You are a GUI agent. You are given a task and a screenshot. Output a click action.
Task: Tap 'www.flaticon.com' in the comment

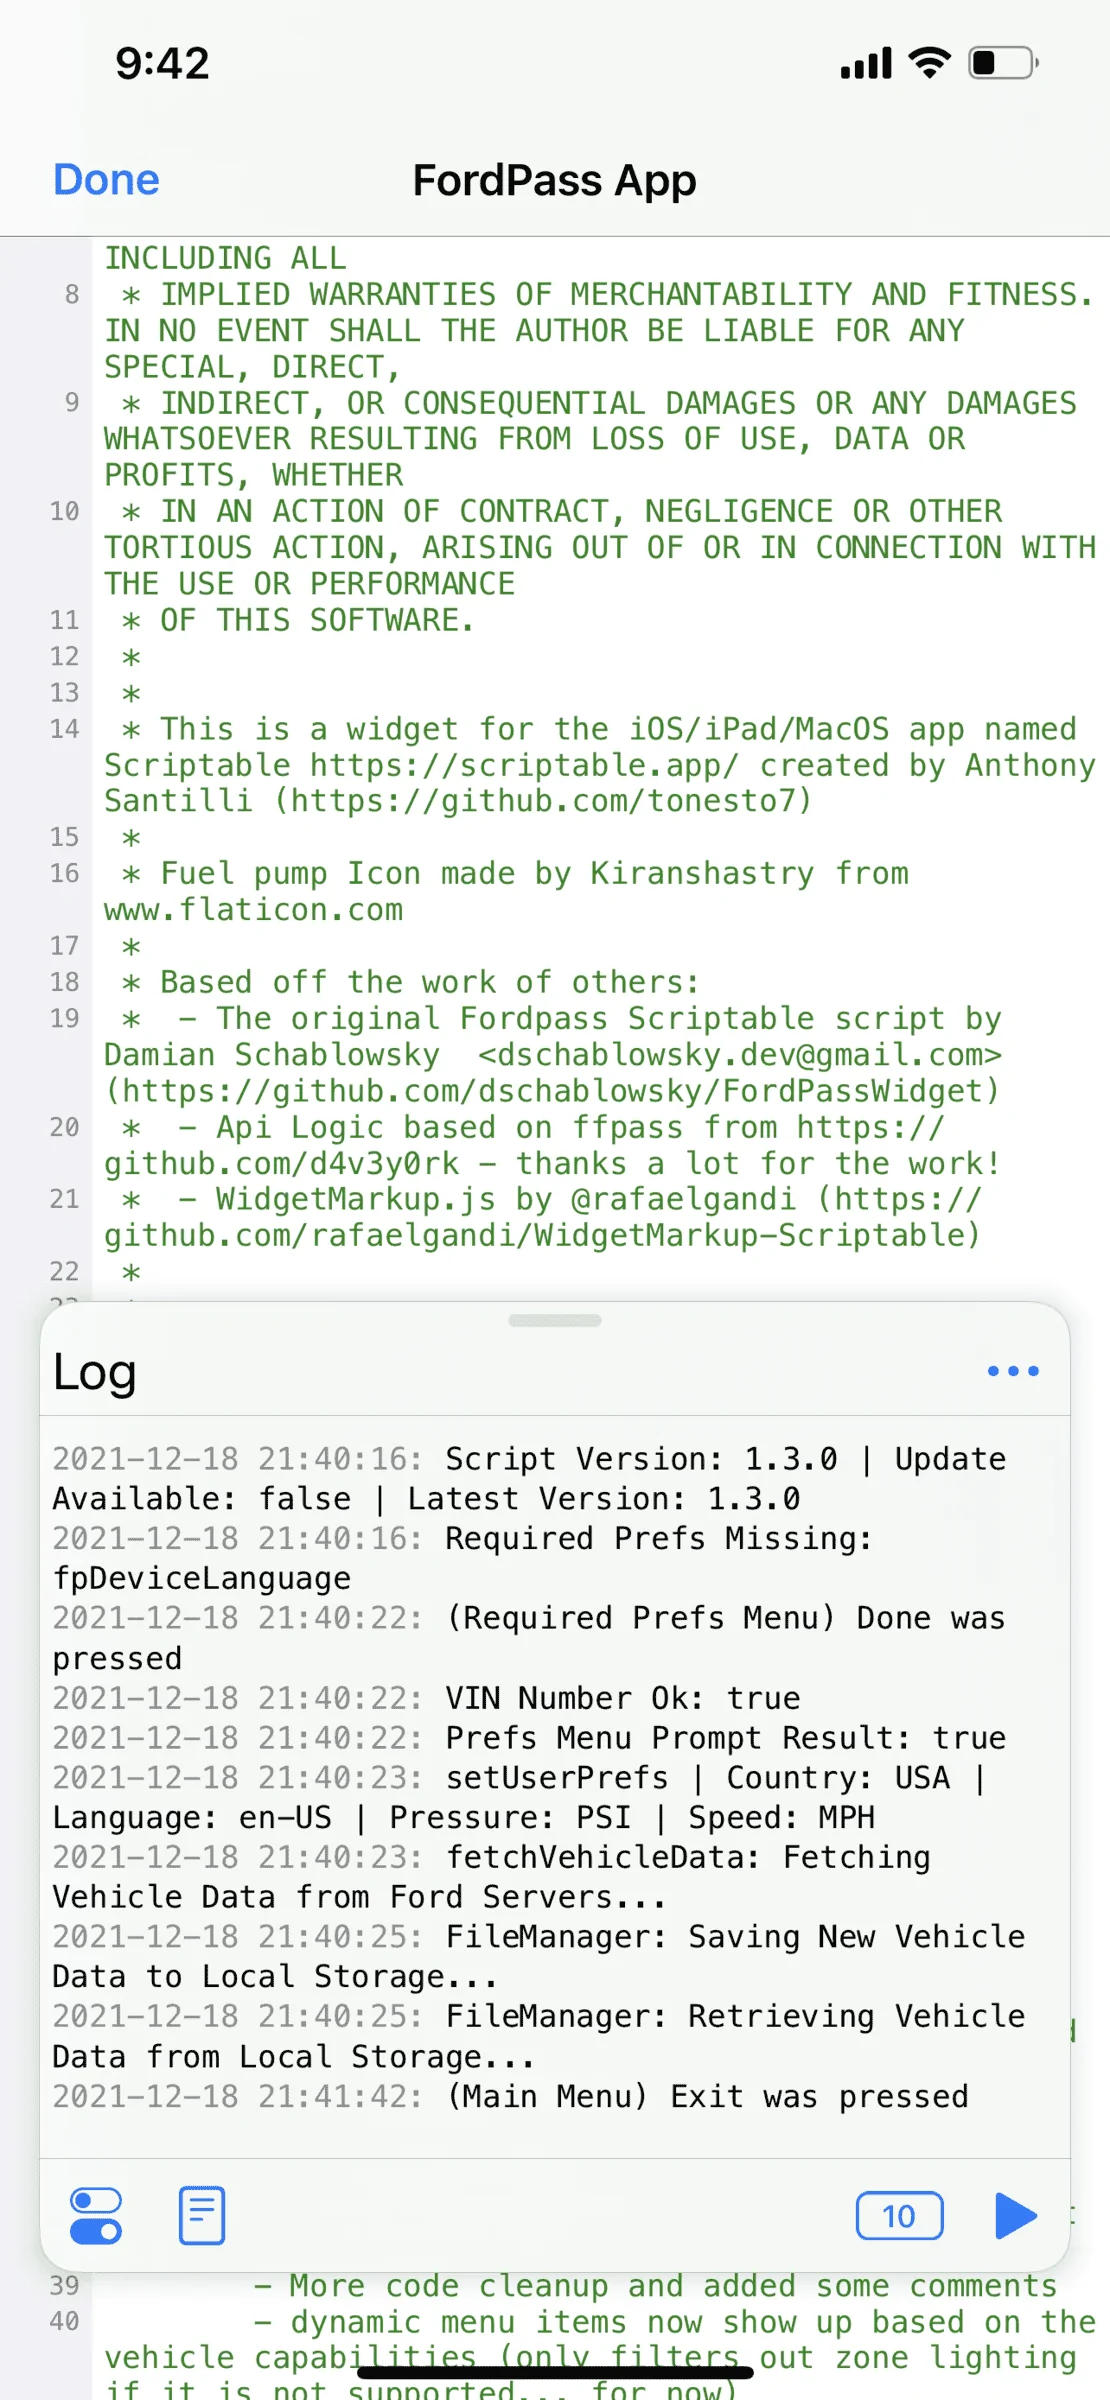[x=254, y=910]
